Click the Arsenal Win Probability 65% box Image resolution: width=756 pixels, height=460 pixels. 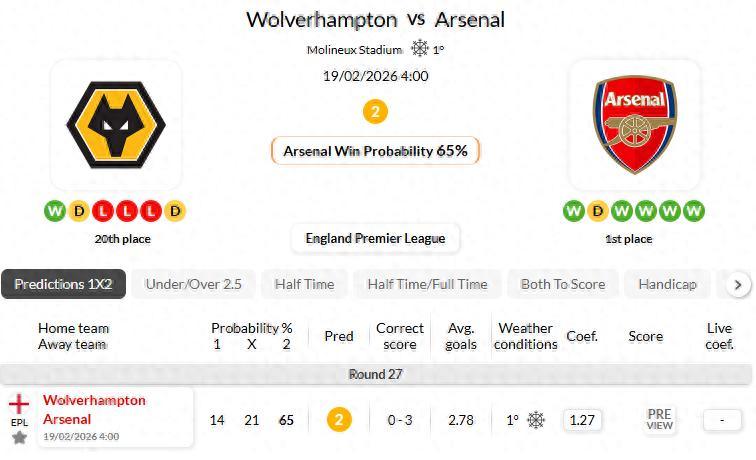[x=375, y=151]
